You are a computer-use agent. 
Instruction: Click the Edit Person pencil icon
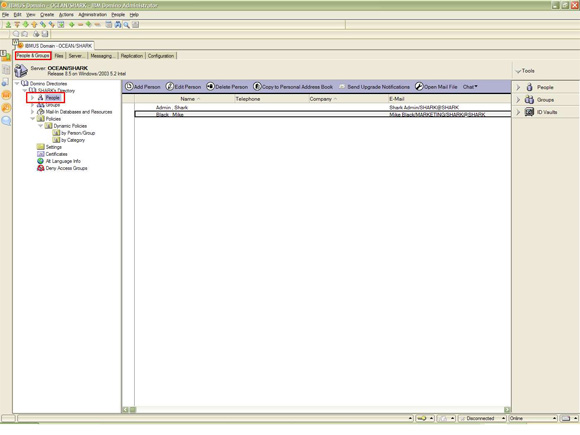coord(170,87)
